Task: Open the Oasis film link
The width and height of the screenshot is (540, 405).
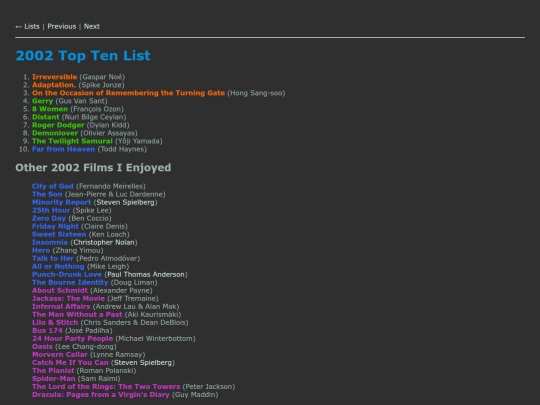Action: tap(42, 346)
